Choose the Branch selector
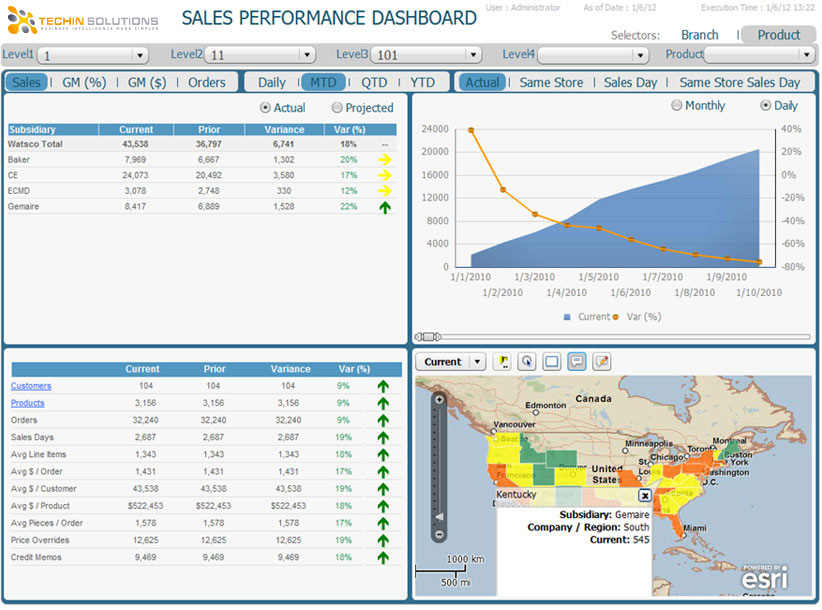The image size is (822, 610). pos(699,35)
